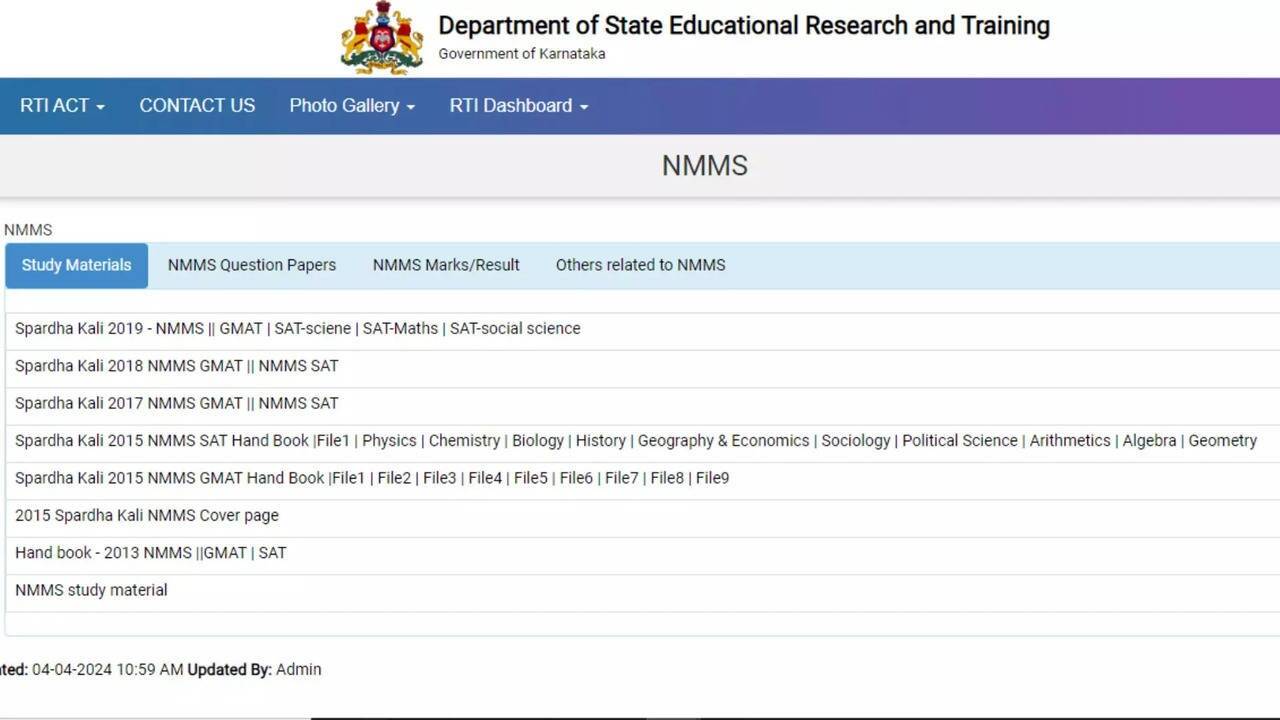Image resolution: width=1280 pixels, height=720 pixels.
Task: Open Spardha Kali 2018 NMMS SAT link
Action: click(x=299, y=366)
